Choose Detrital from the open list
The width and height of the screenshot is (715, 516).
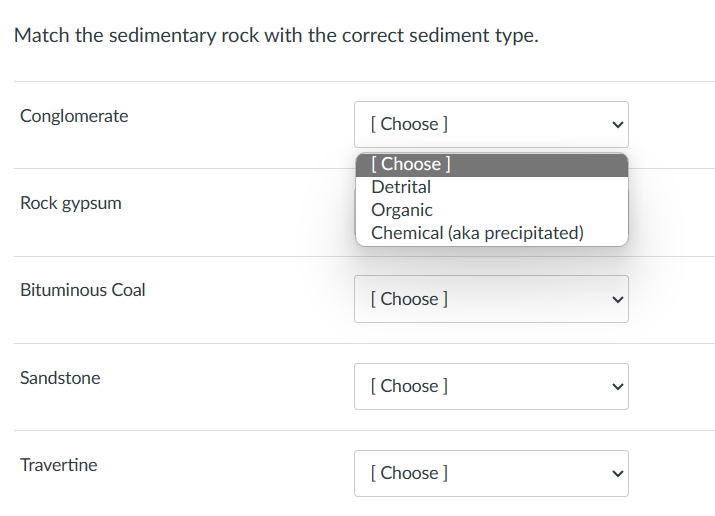(401, 187)
